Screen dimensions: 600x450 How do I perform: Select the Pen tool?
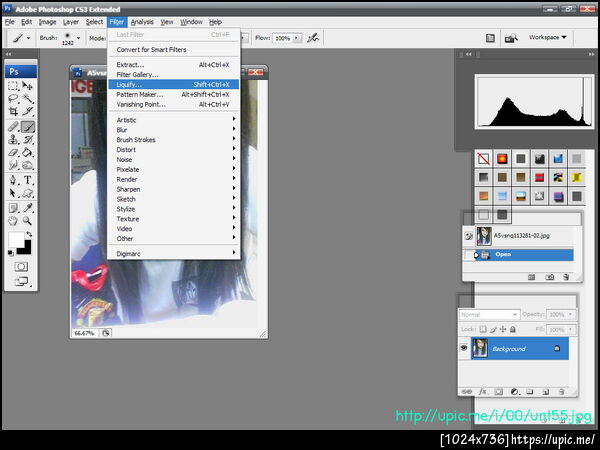(x=13, y=180)
